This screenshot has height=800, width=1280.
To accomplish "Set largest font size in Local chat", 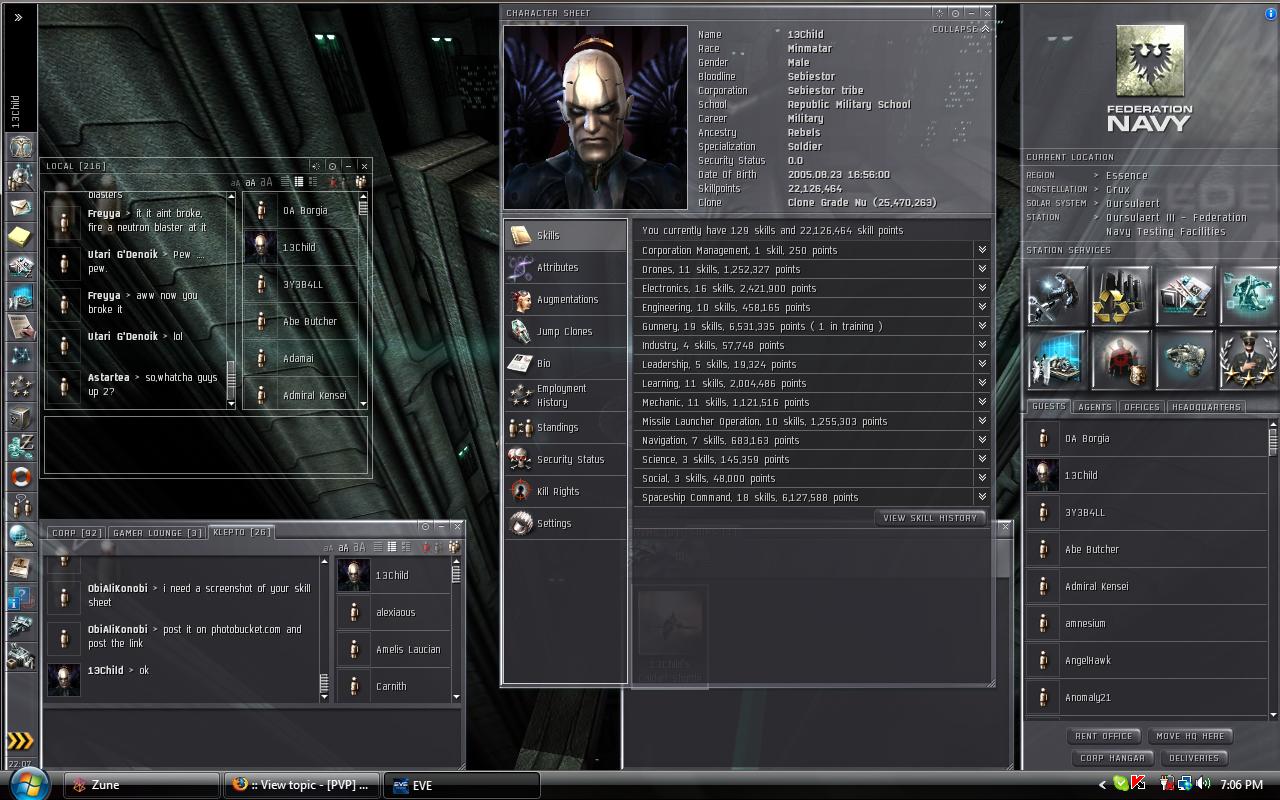I will tap(266, 182).
